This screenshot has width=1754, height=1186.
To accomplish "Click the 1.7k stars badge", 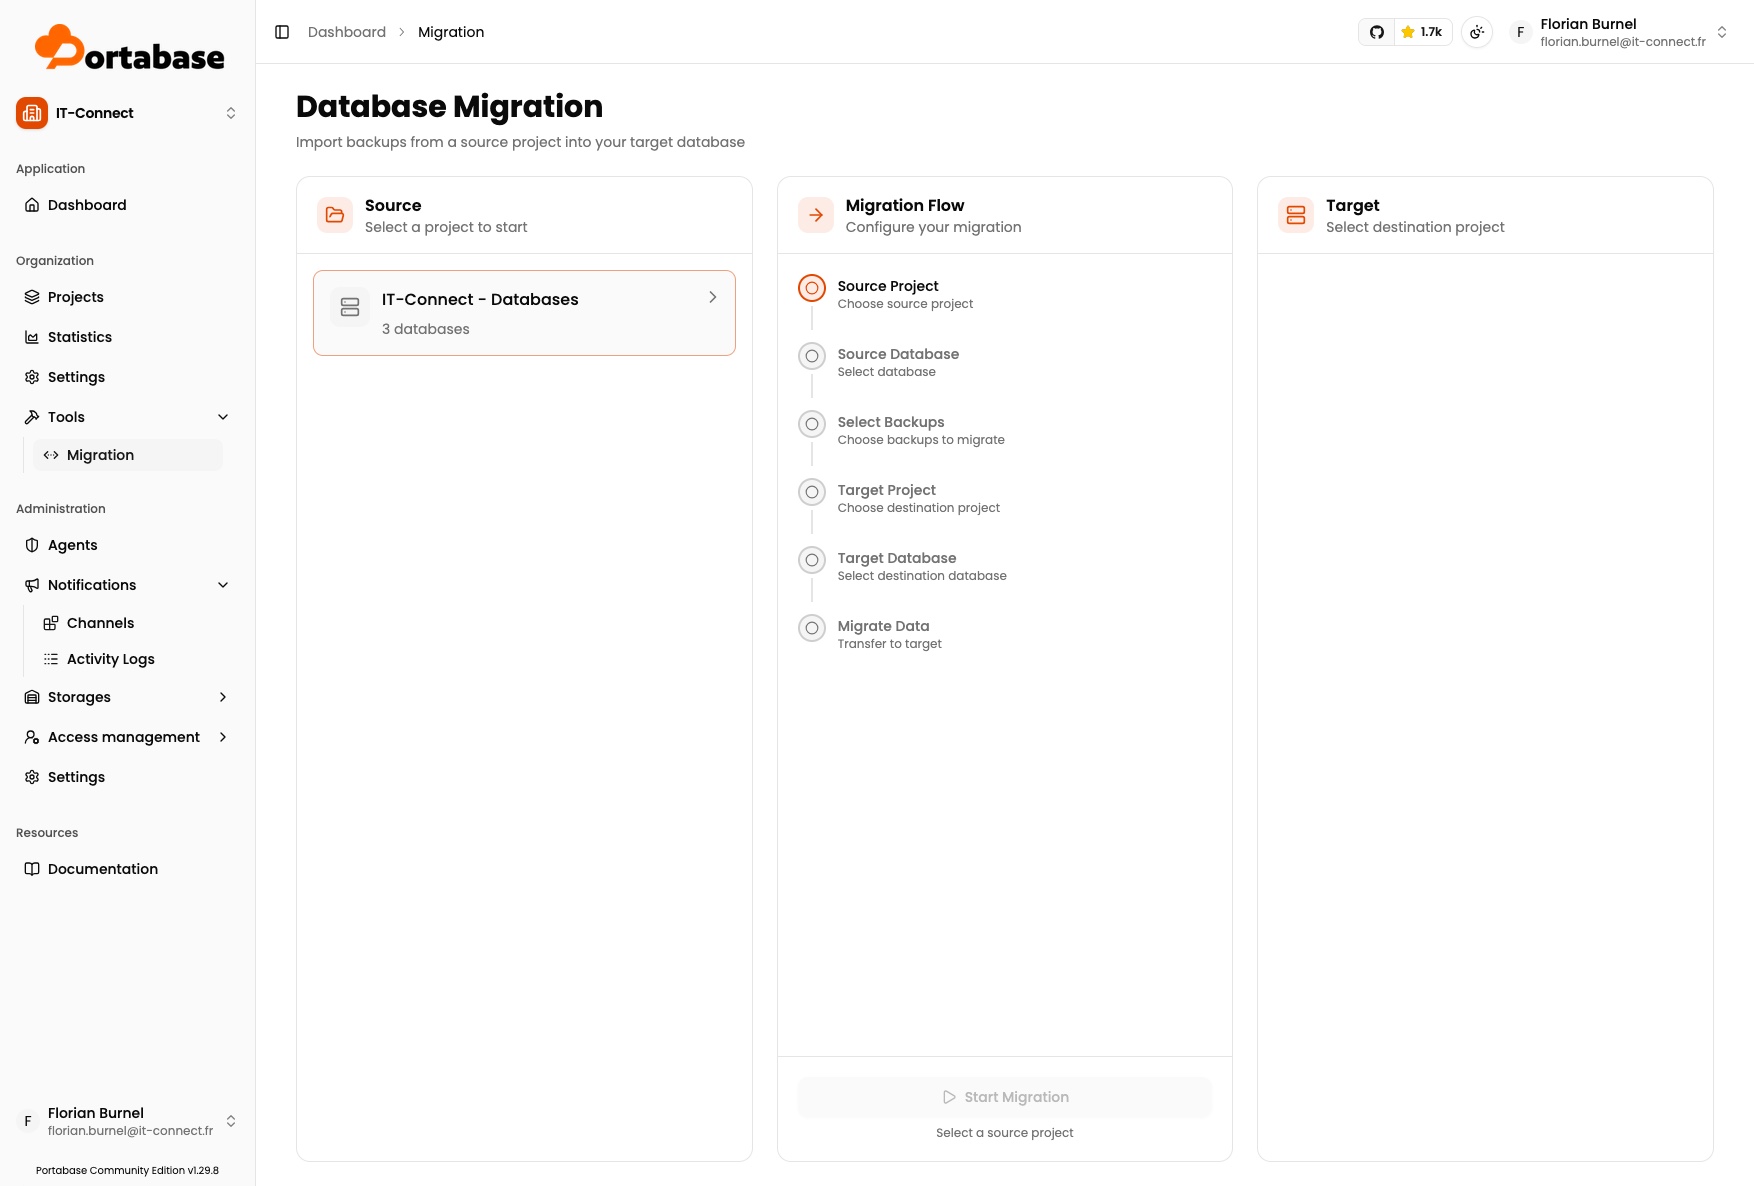I will [x=1423, y=32].
